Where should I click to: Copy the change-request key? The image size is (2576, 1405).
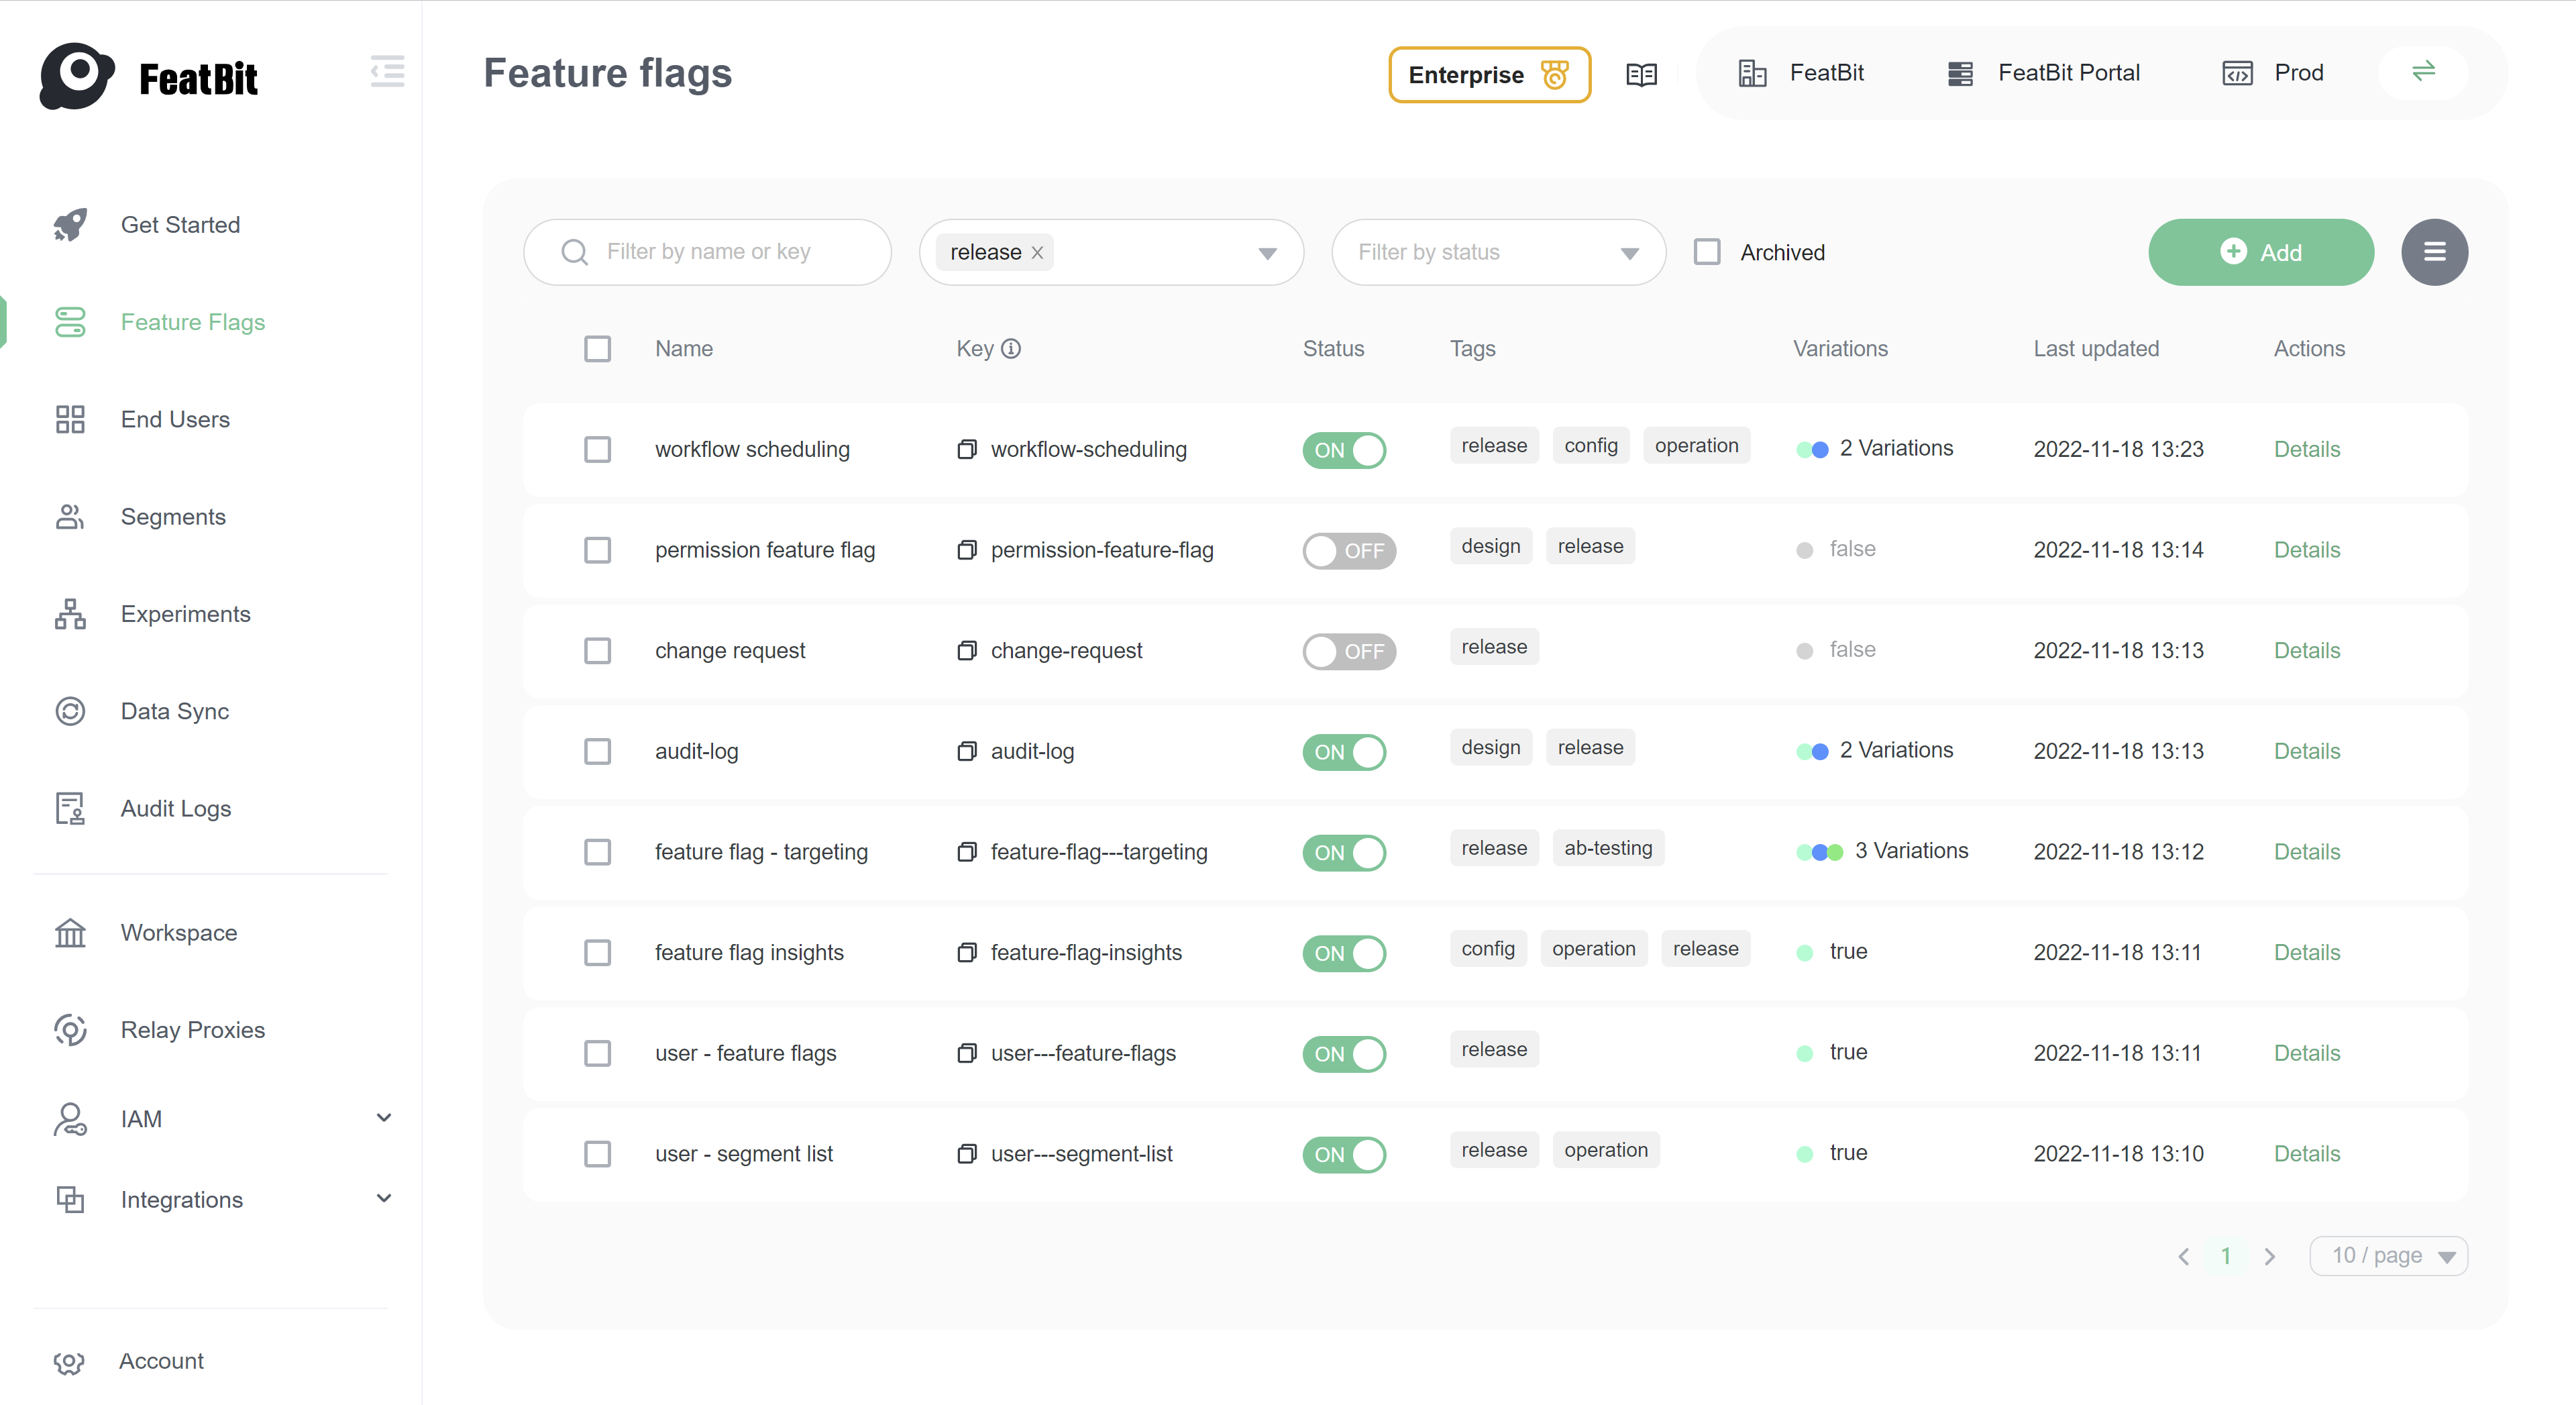[966, 650]
